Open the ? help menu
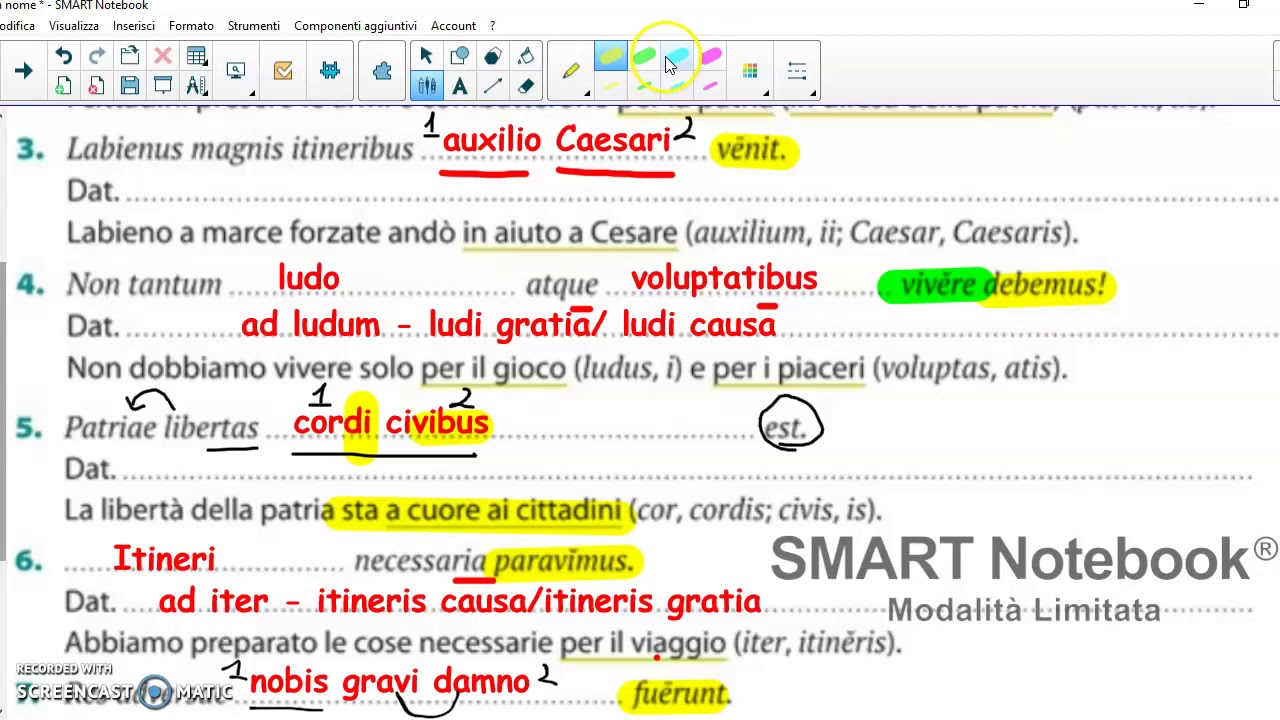The image size is (1280, 720). [x=492, y=25]
